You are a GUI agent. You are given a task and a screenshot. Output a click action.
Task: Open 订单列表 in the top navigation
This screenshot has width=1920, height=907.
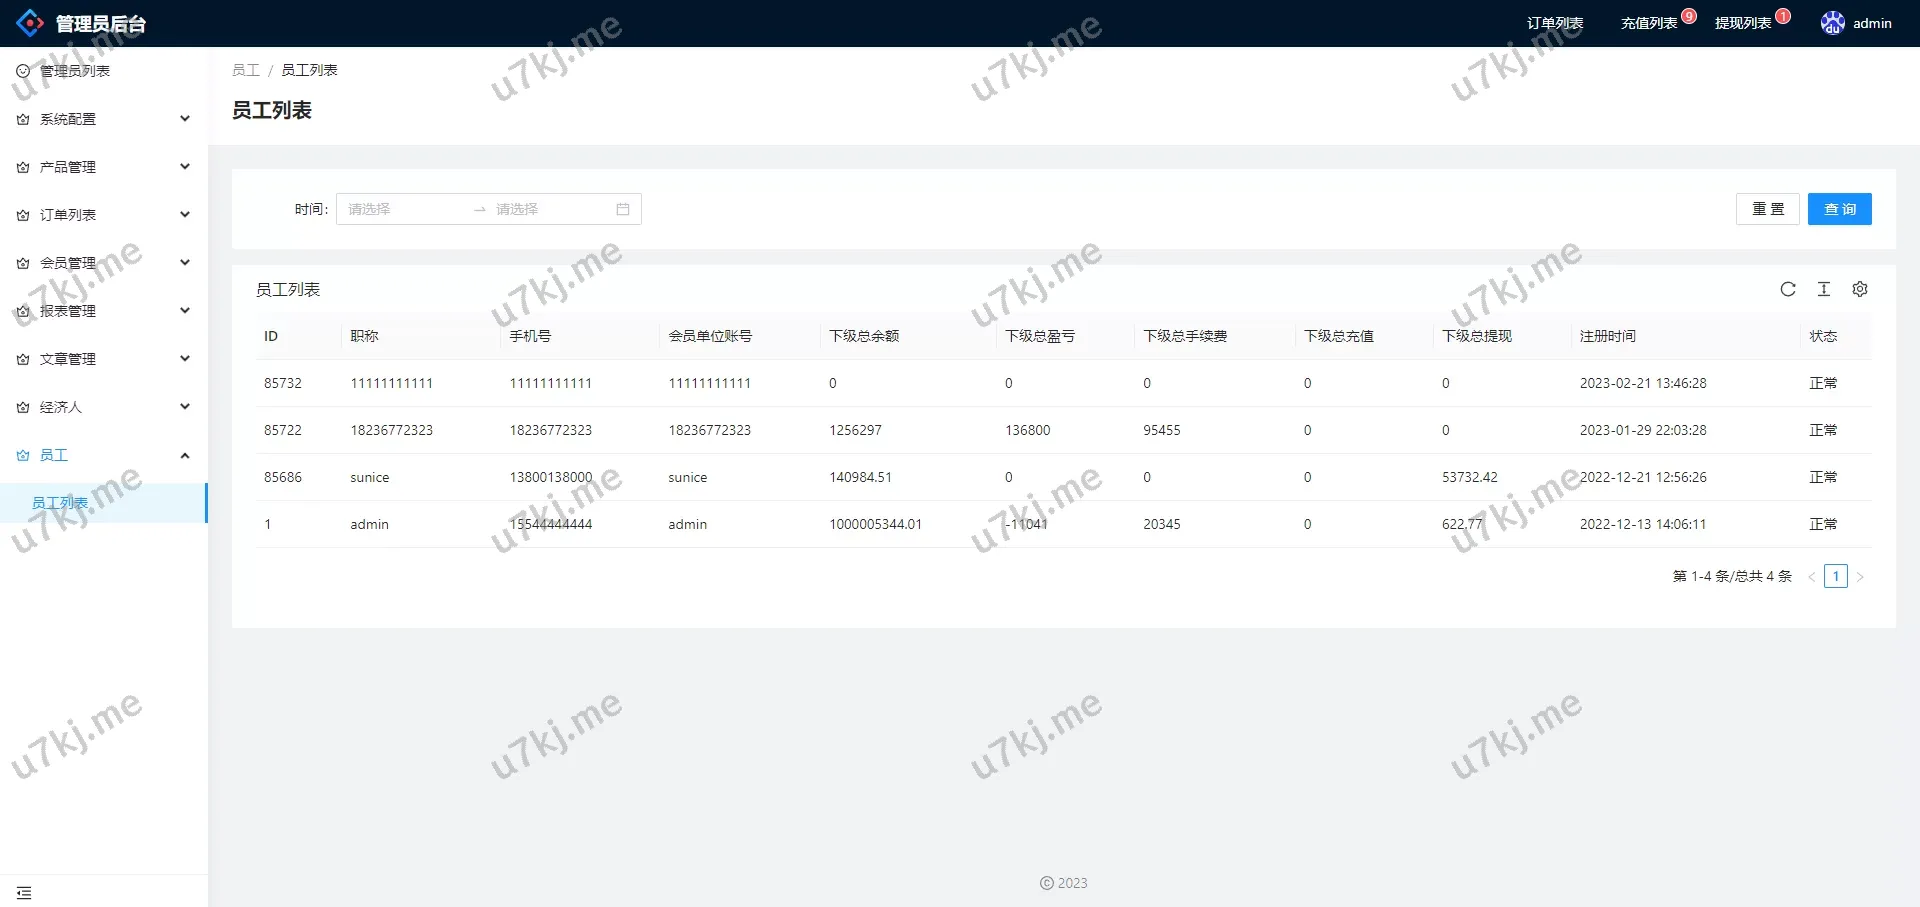point(1555,22)
